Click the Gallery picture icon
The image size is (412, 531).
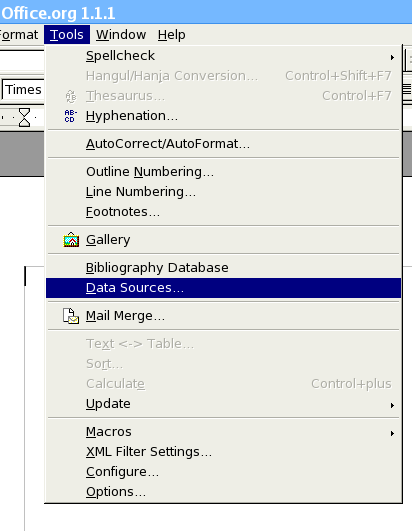coord(71,239)
